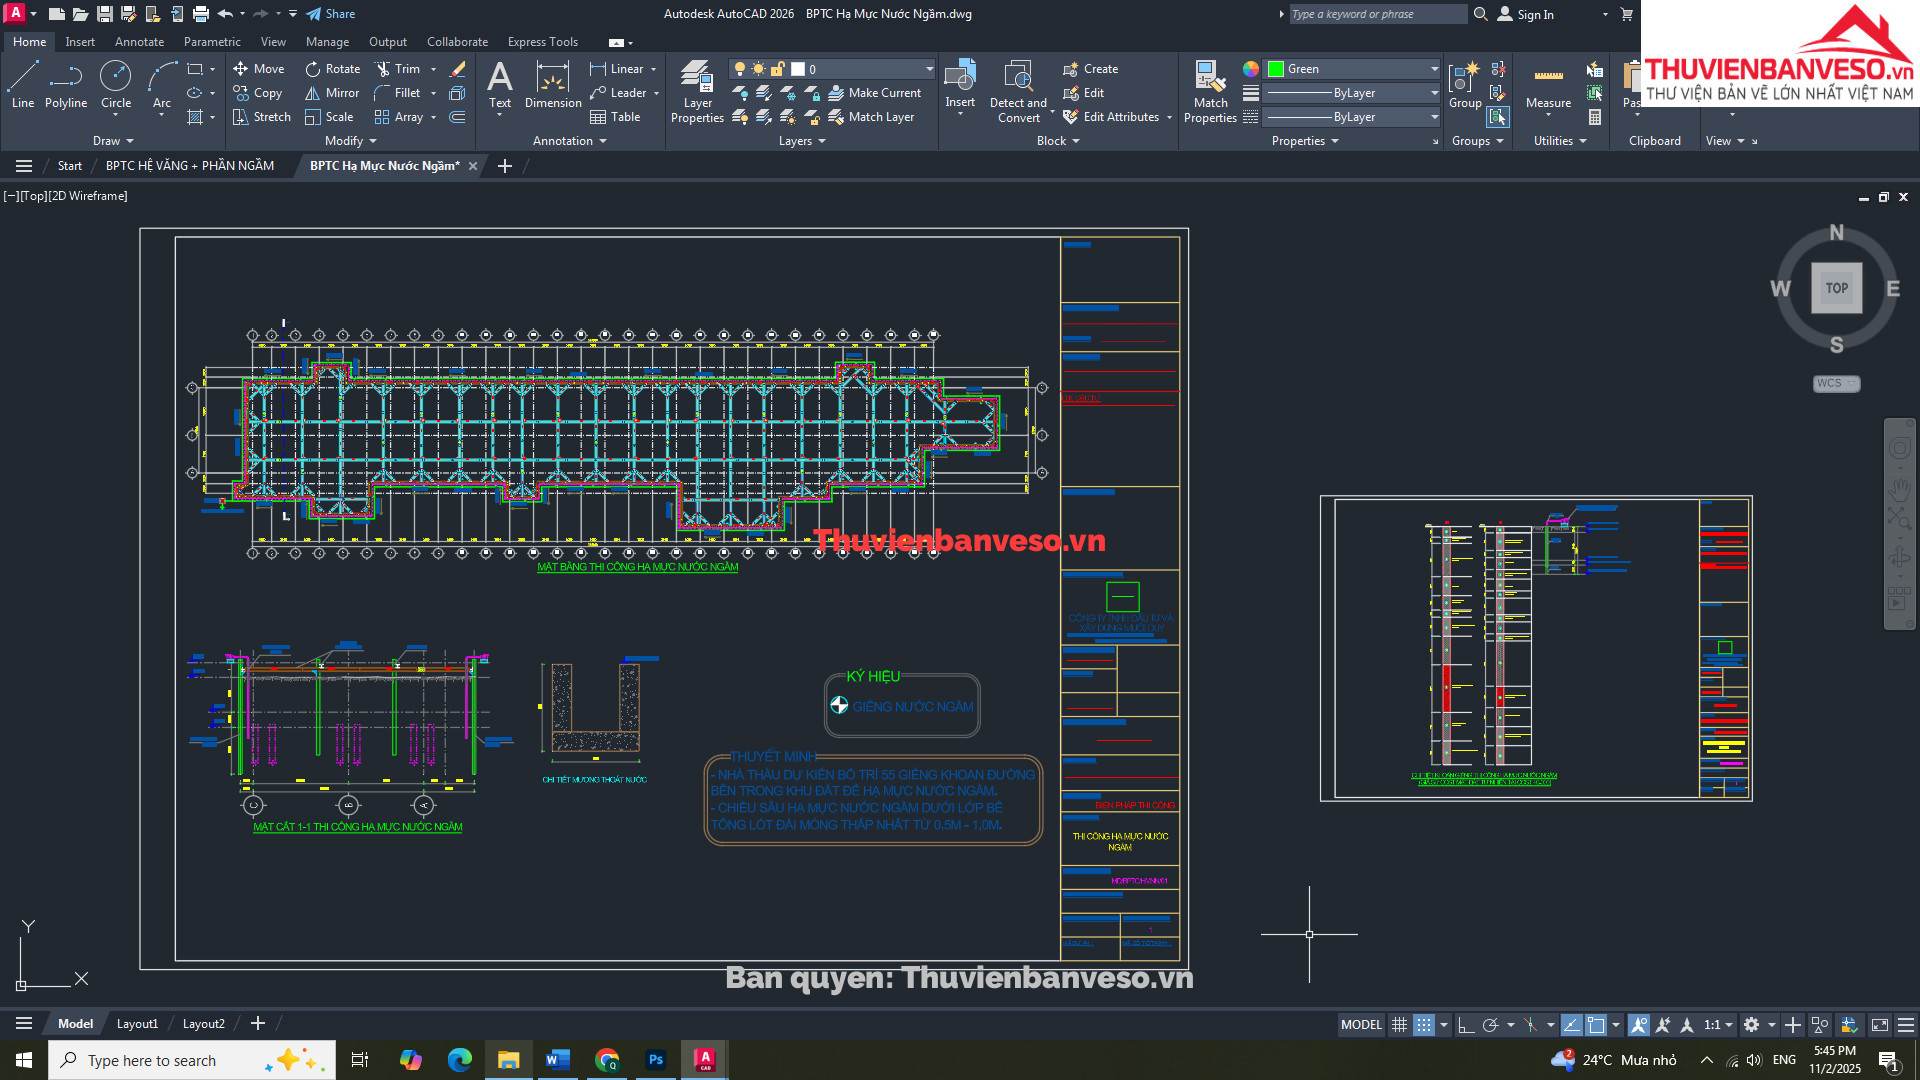Viewport: 1920px width, 1080px height.
Task: Toggle drawing grid display in status bar
Action: [1399, 1025]
